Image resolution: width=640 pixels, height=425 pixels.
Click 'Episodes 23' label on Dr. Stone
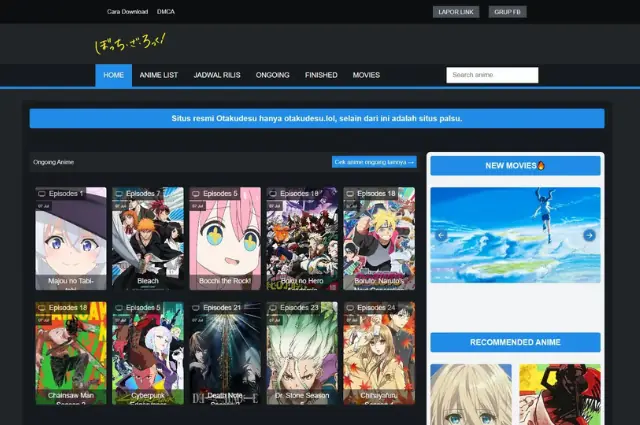[x=299, y=308]
